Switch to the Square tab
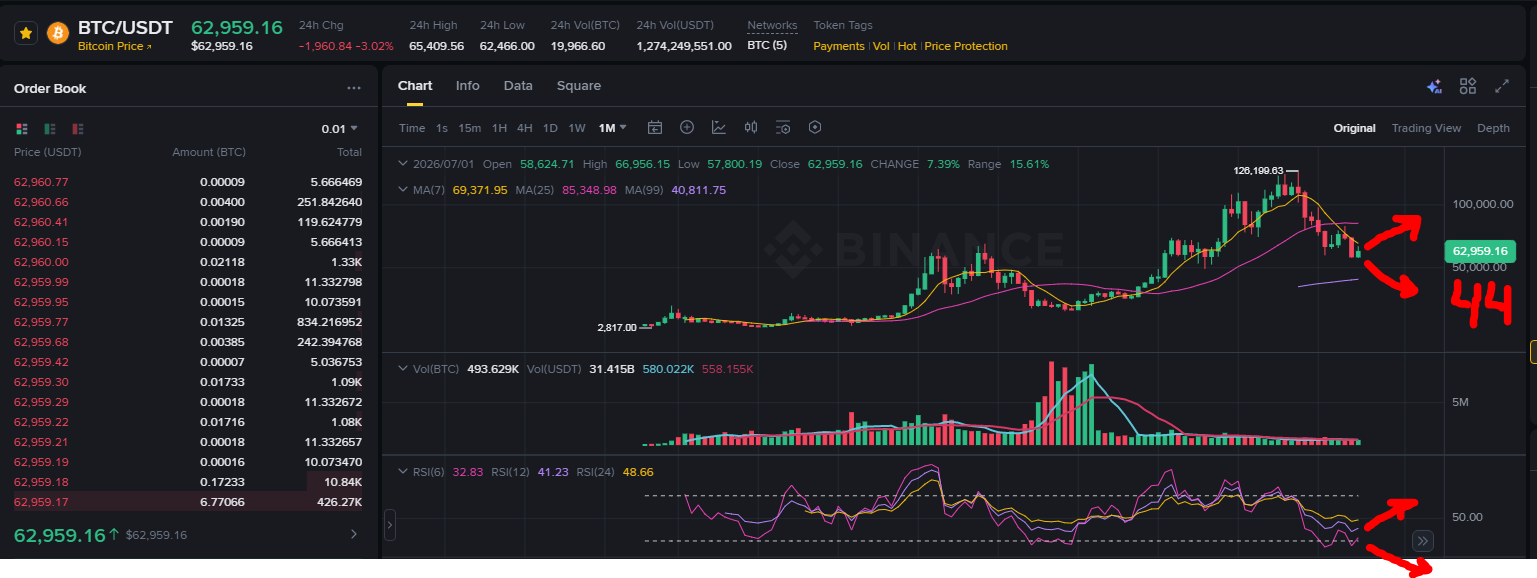The width and height of the screenshot is (1537, 578). [x=579, y=86]
